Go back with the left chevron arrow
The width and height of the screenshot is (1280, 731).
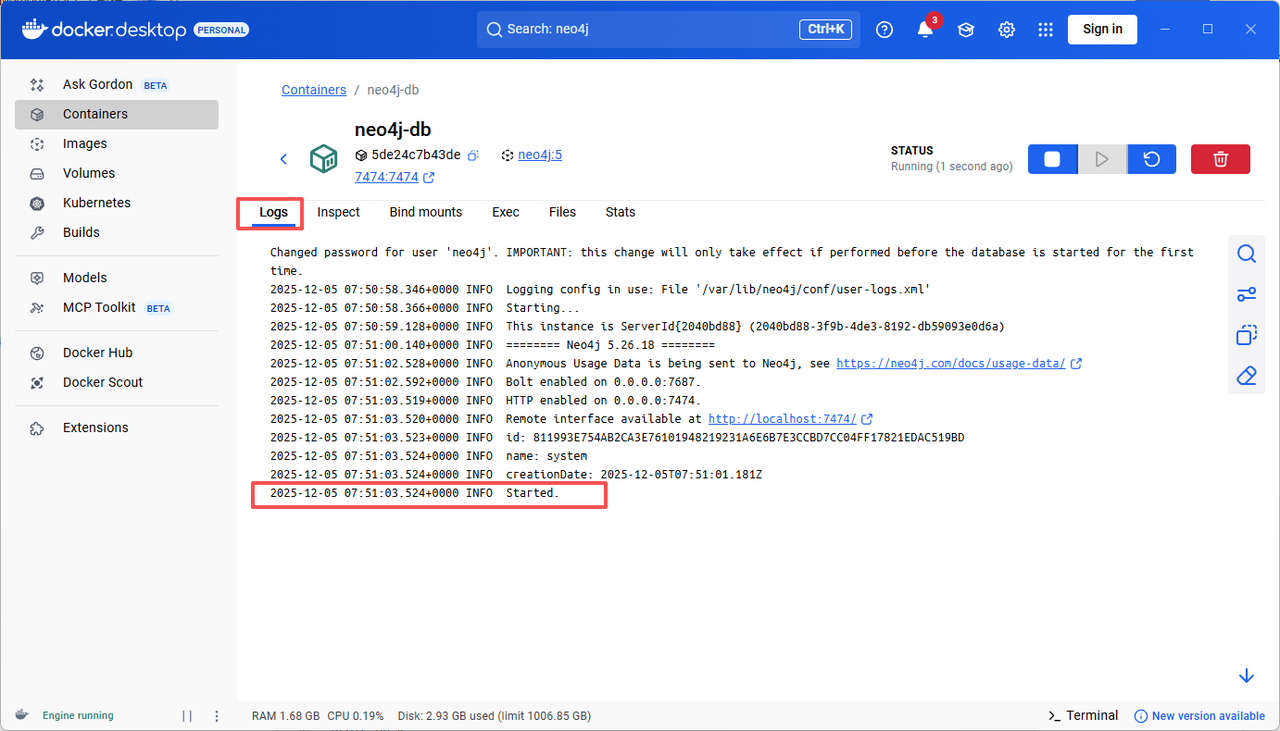283,159
